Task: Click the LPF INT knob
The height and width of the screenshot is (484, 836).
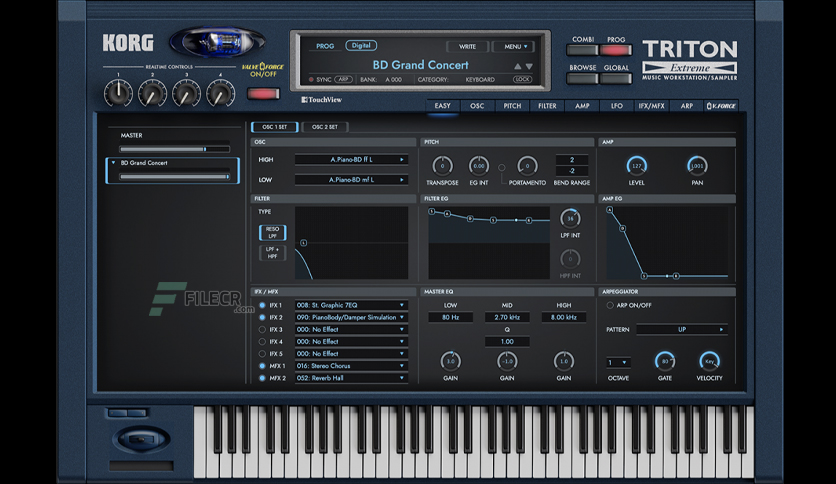Action: click(570, 219)
